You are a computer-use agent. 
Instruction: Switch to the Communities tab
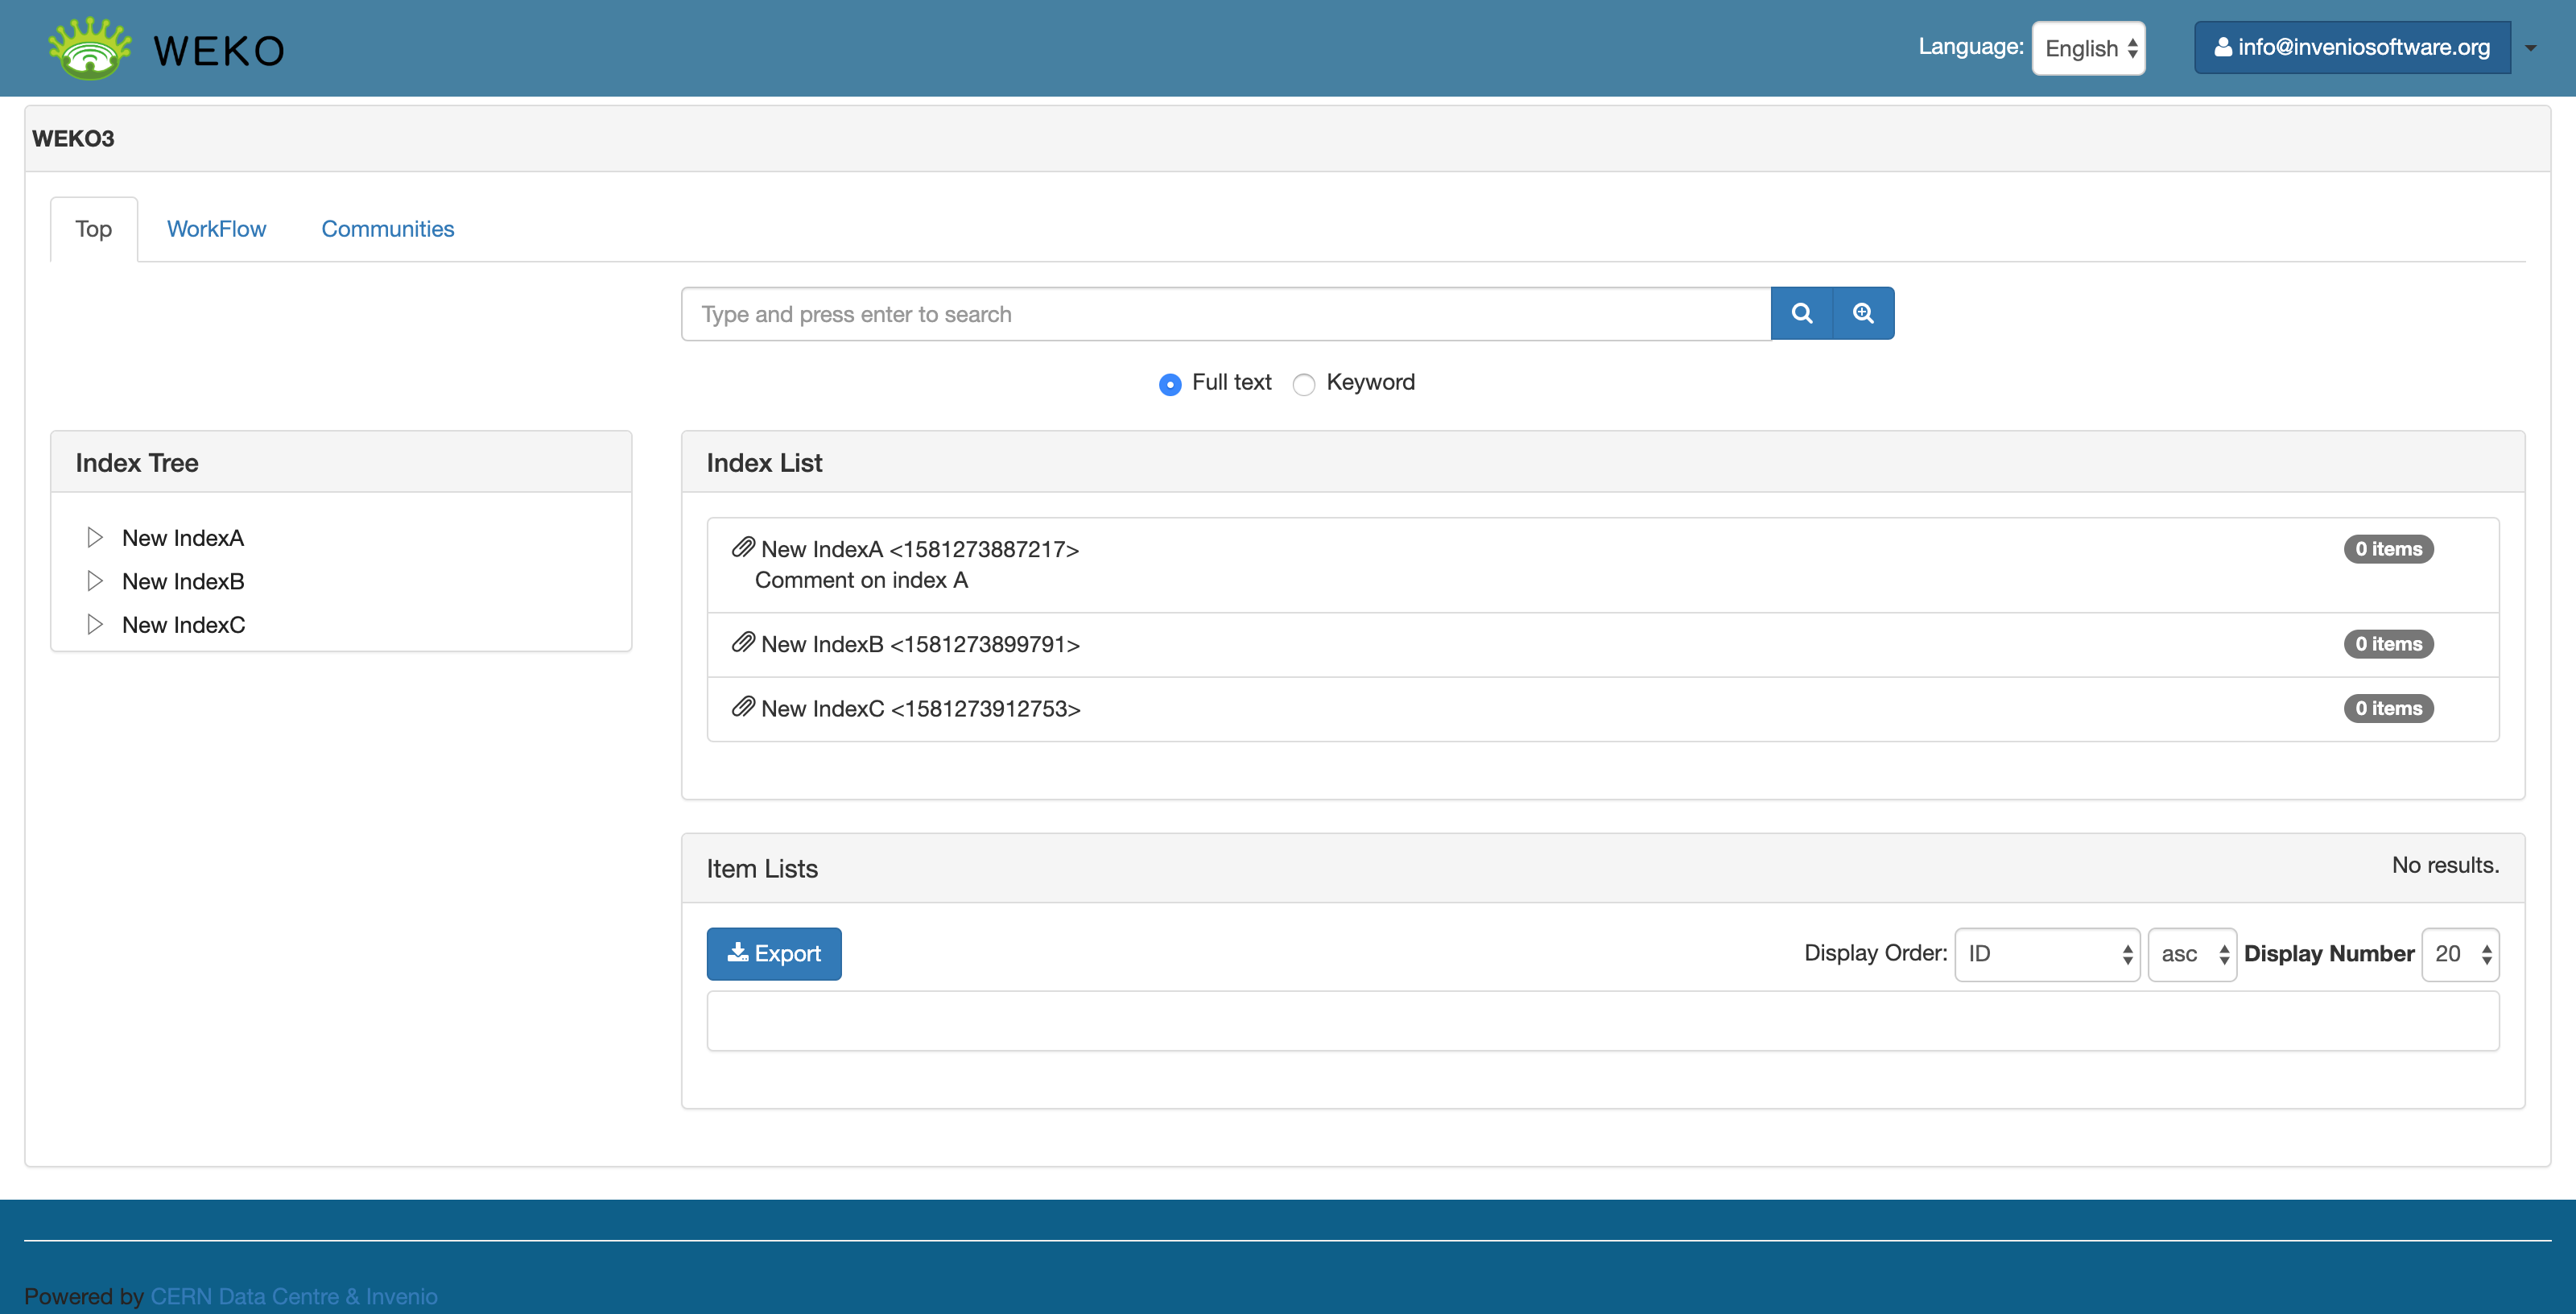coord(387,229)
